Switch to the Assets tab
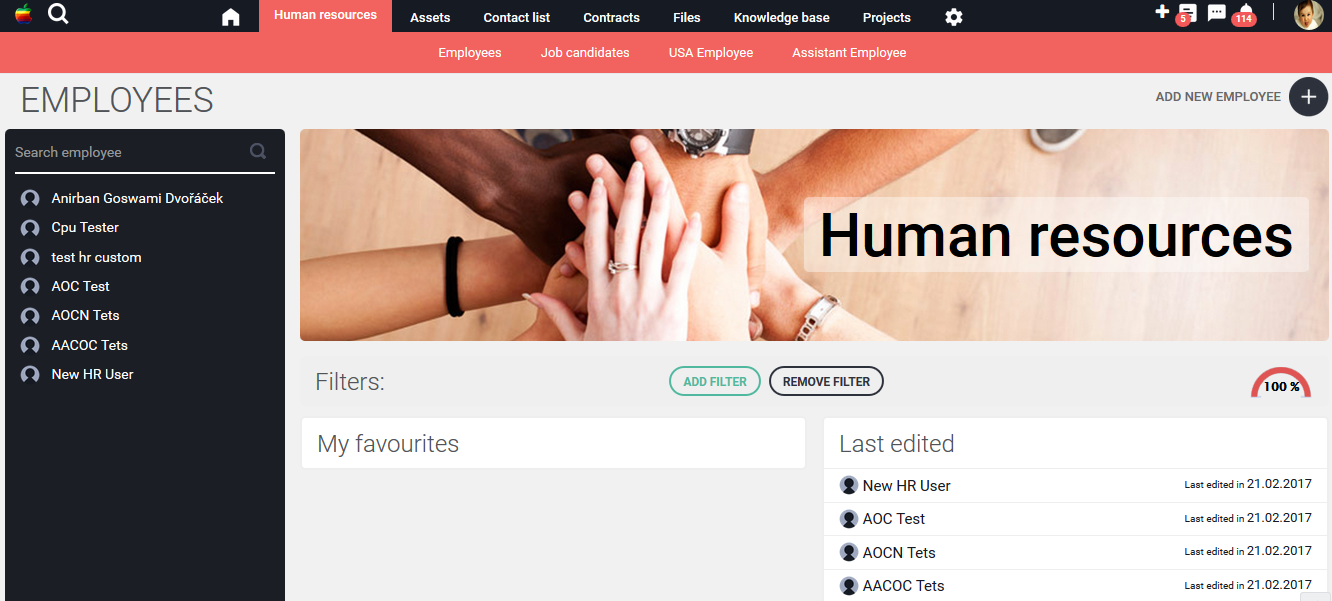This screenshot has width=1332, height=601. pos(430,17)
